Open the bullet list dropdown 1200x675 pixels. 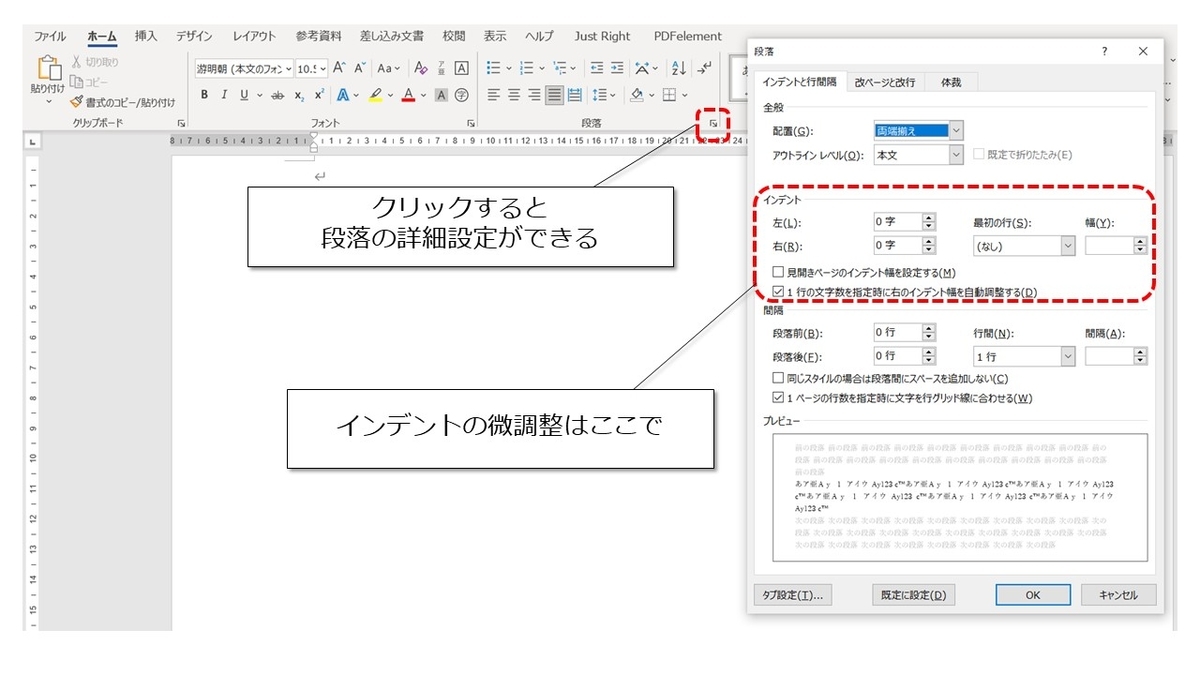pos(509,68)
